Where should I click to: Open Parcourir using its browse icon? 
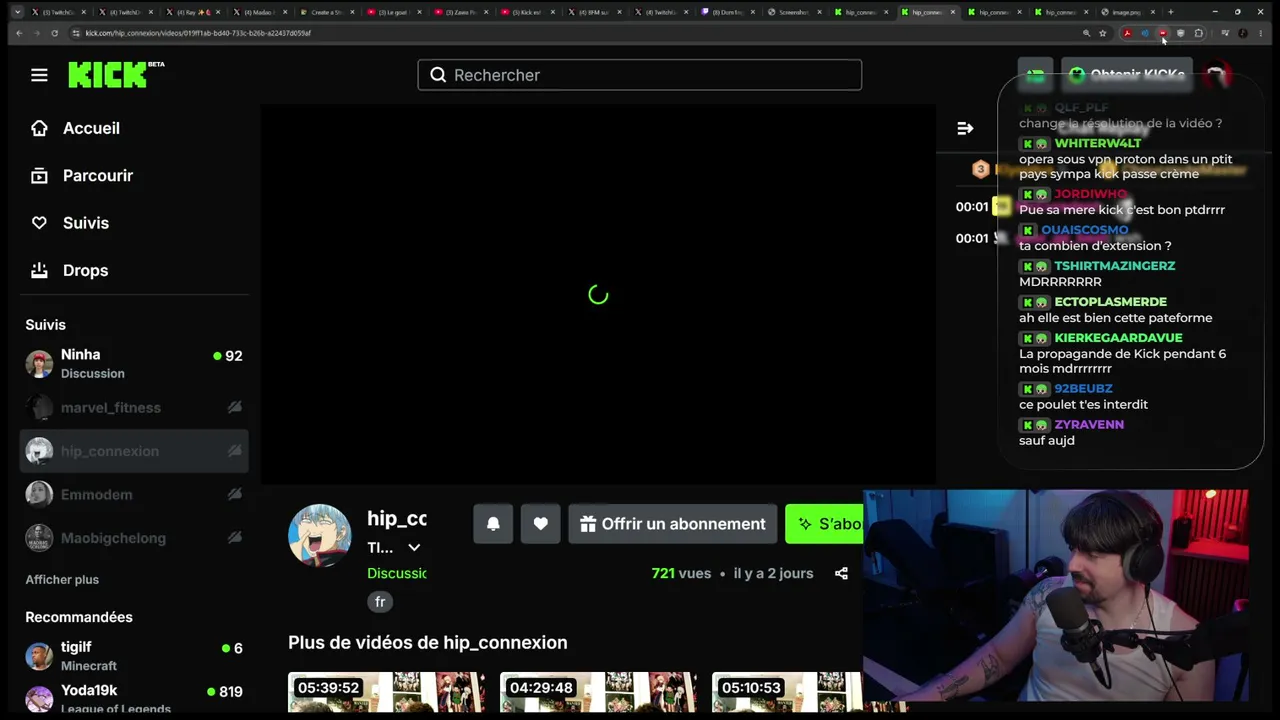(x=39, y=176)
